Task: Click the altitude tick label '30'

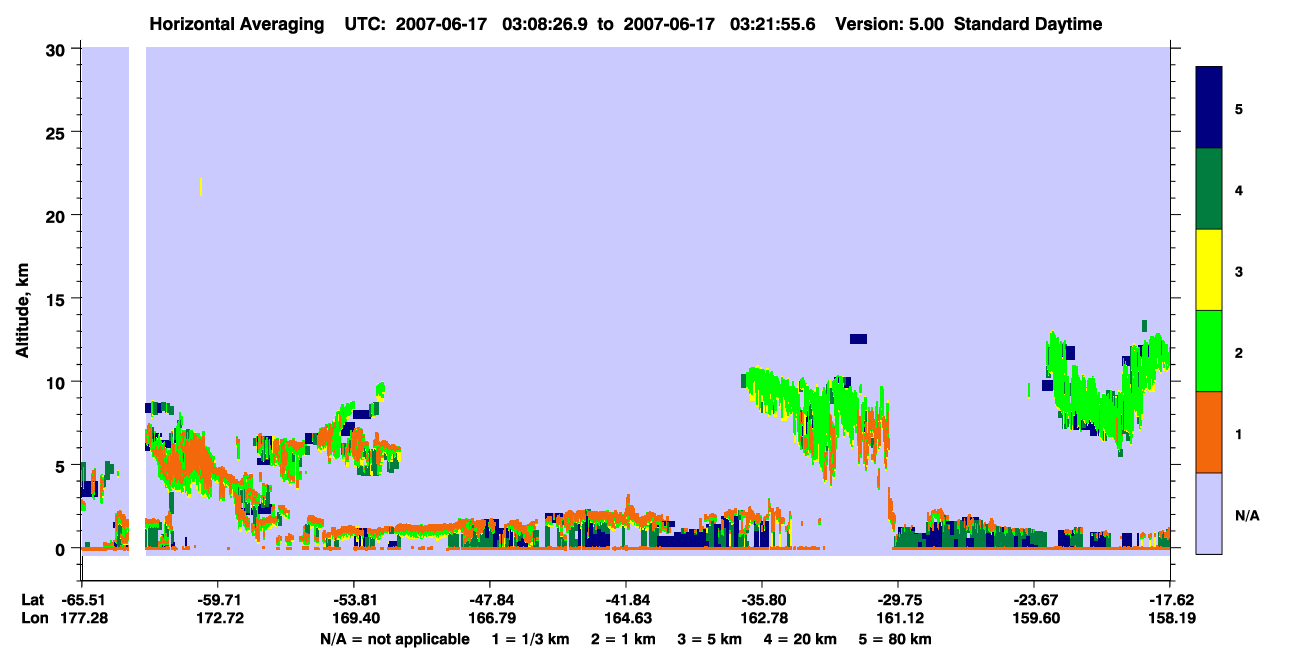Action: [x=58, y=49]
